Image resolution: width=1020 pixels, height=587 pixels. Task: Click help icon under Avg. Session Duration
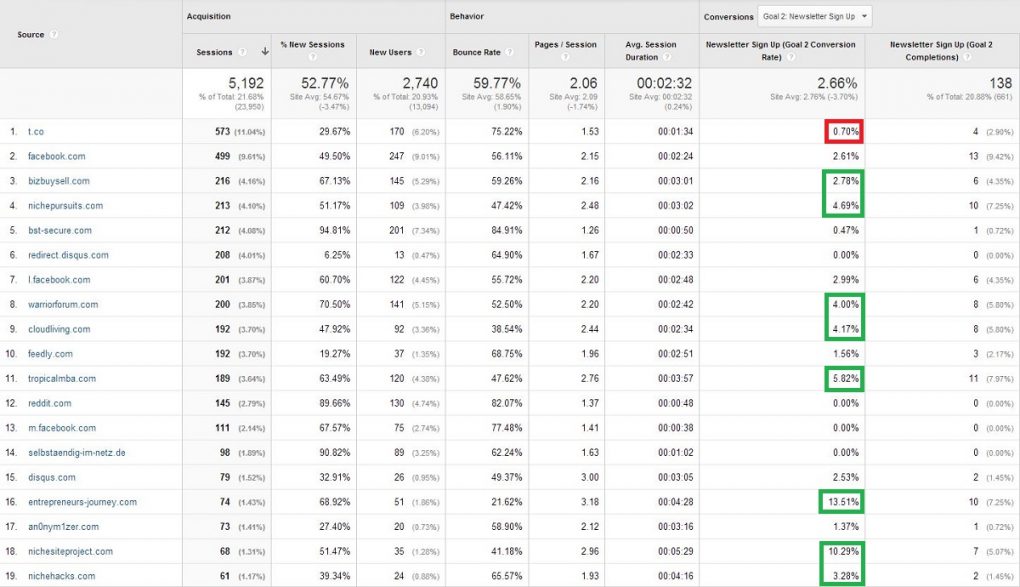tap(667, 57)
